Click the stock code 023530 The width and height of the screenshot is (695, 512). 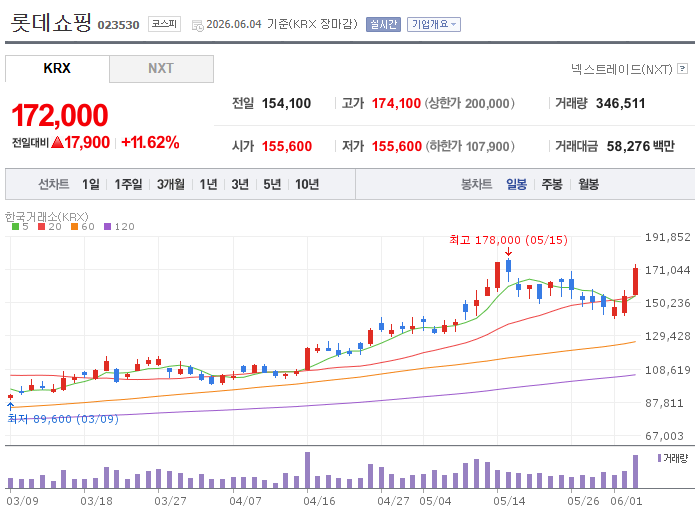pos(118,25)
